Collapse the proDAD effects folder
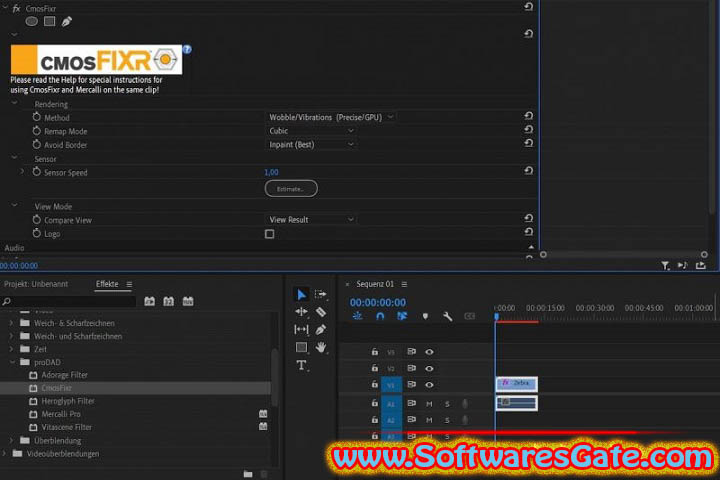This screenshot has height=480, width=720. (12, 362)
